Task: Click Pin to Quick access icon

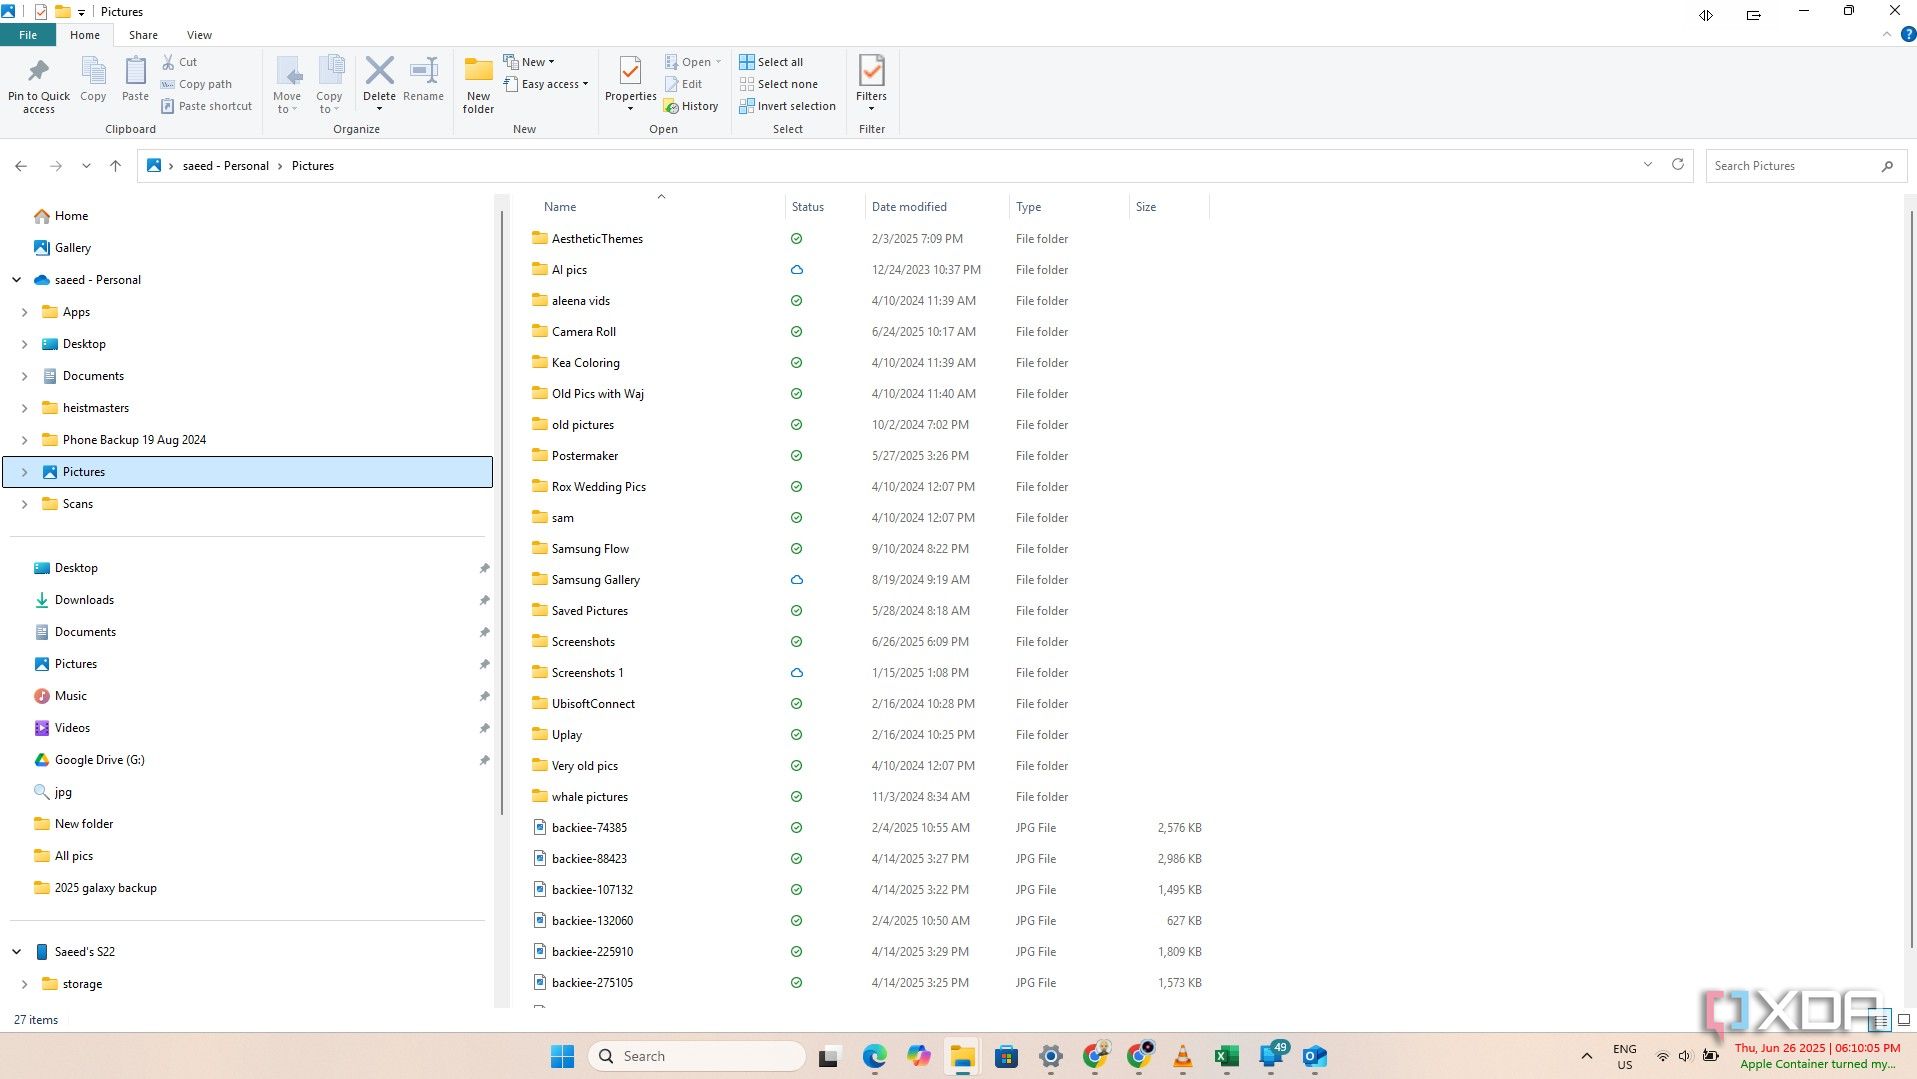Action: (x=39, y=85)
